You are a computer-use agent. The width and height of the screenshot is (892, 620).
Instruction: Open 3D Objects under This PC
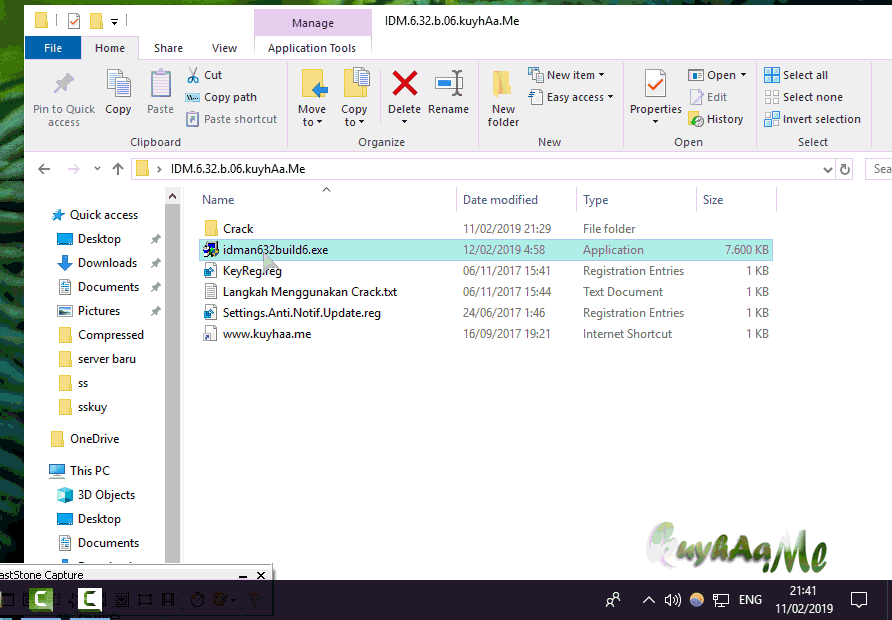(x=96, y=495)
